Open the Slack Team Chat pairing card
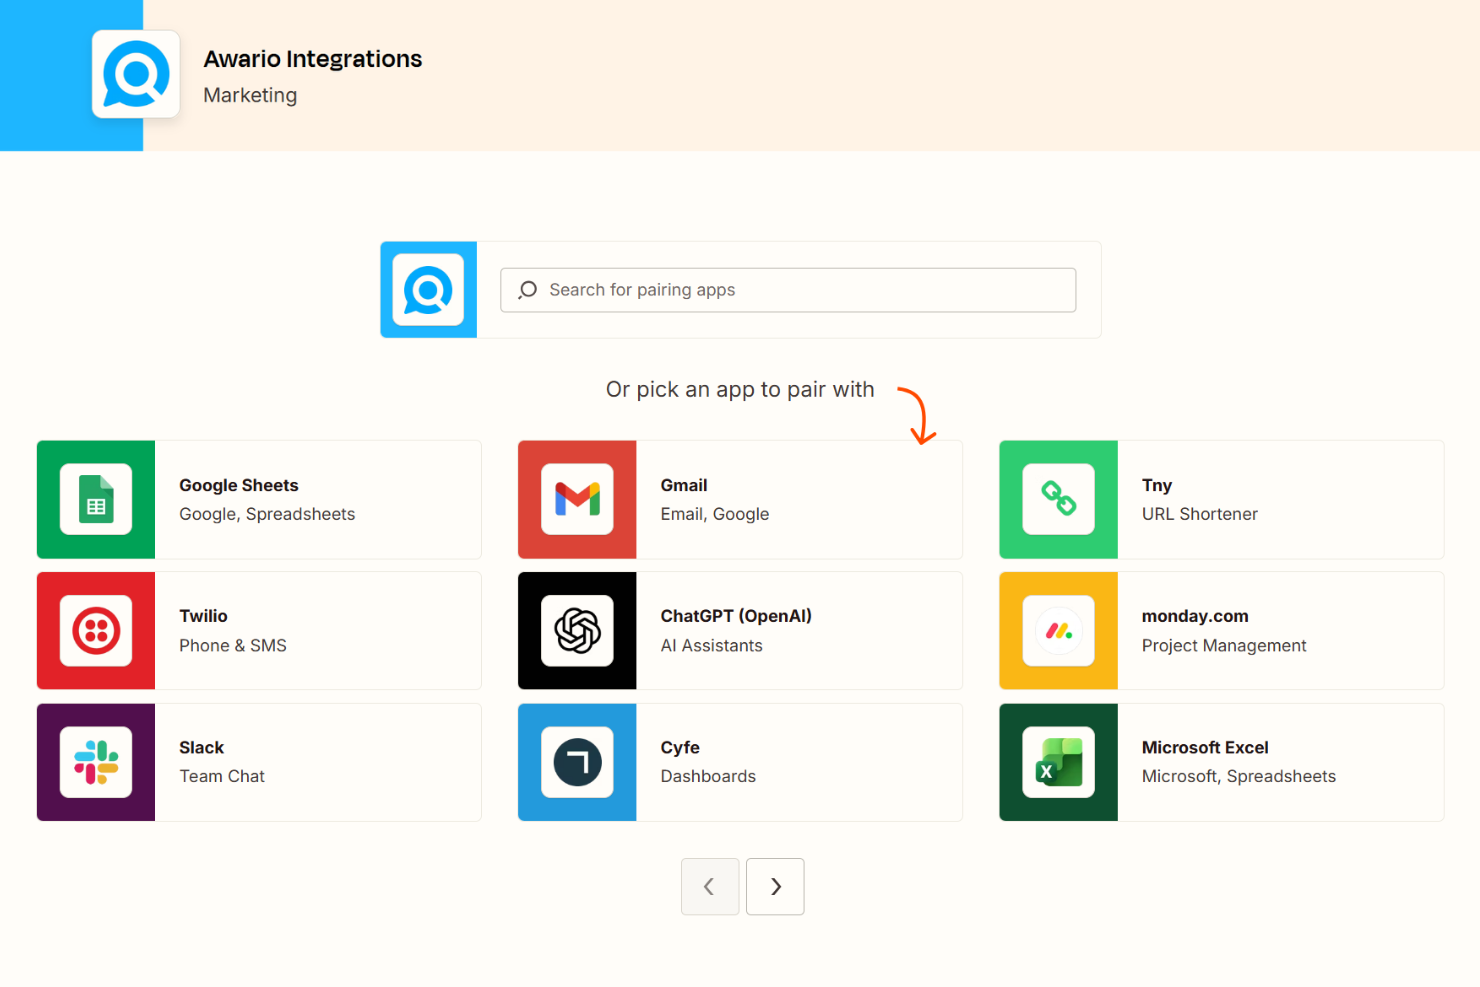The image size is (1480, 987). [300, 762]
